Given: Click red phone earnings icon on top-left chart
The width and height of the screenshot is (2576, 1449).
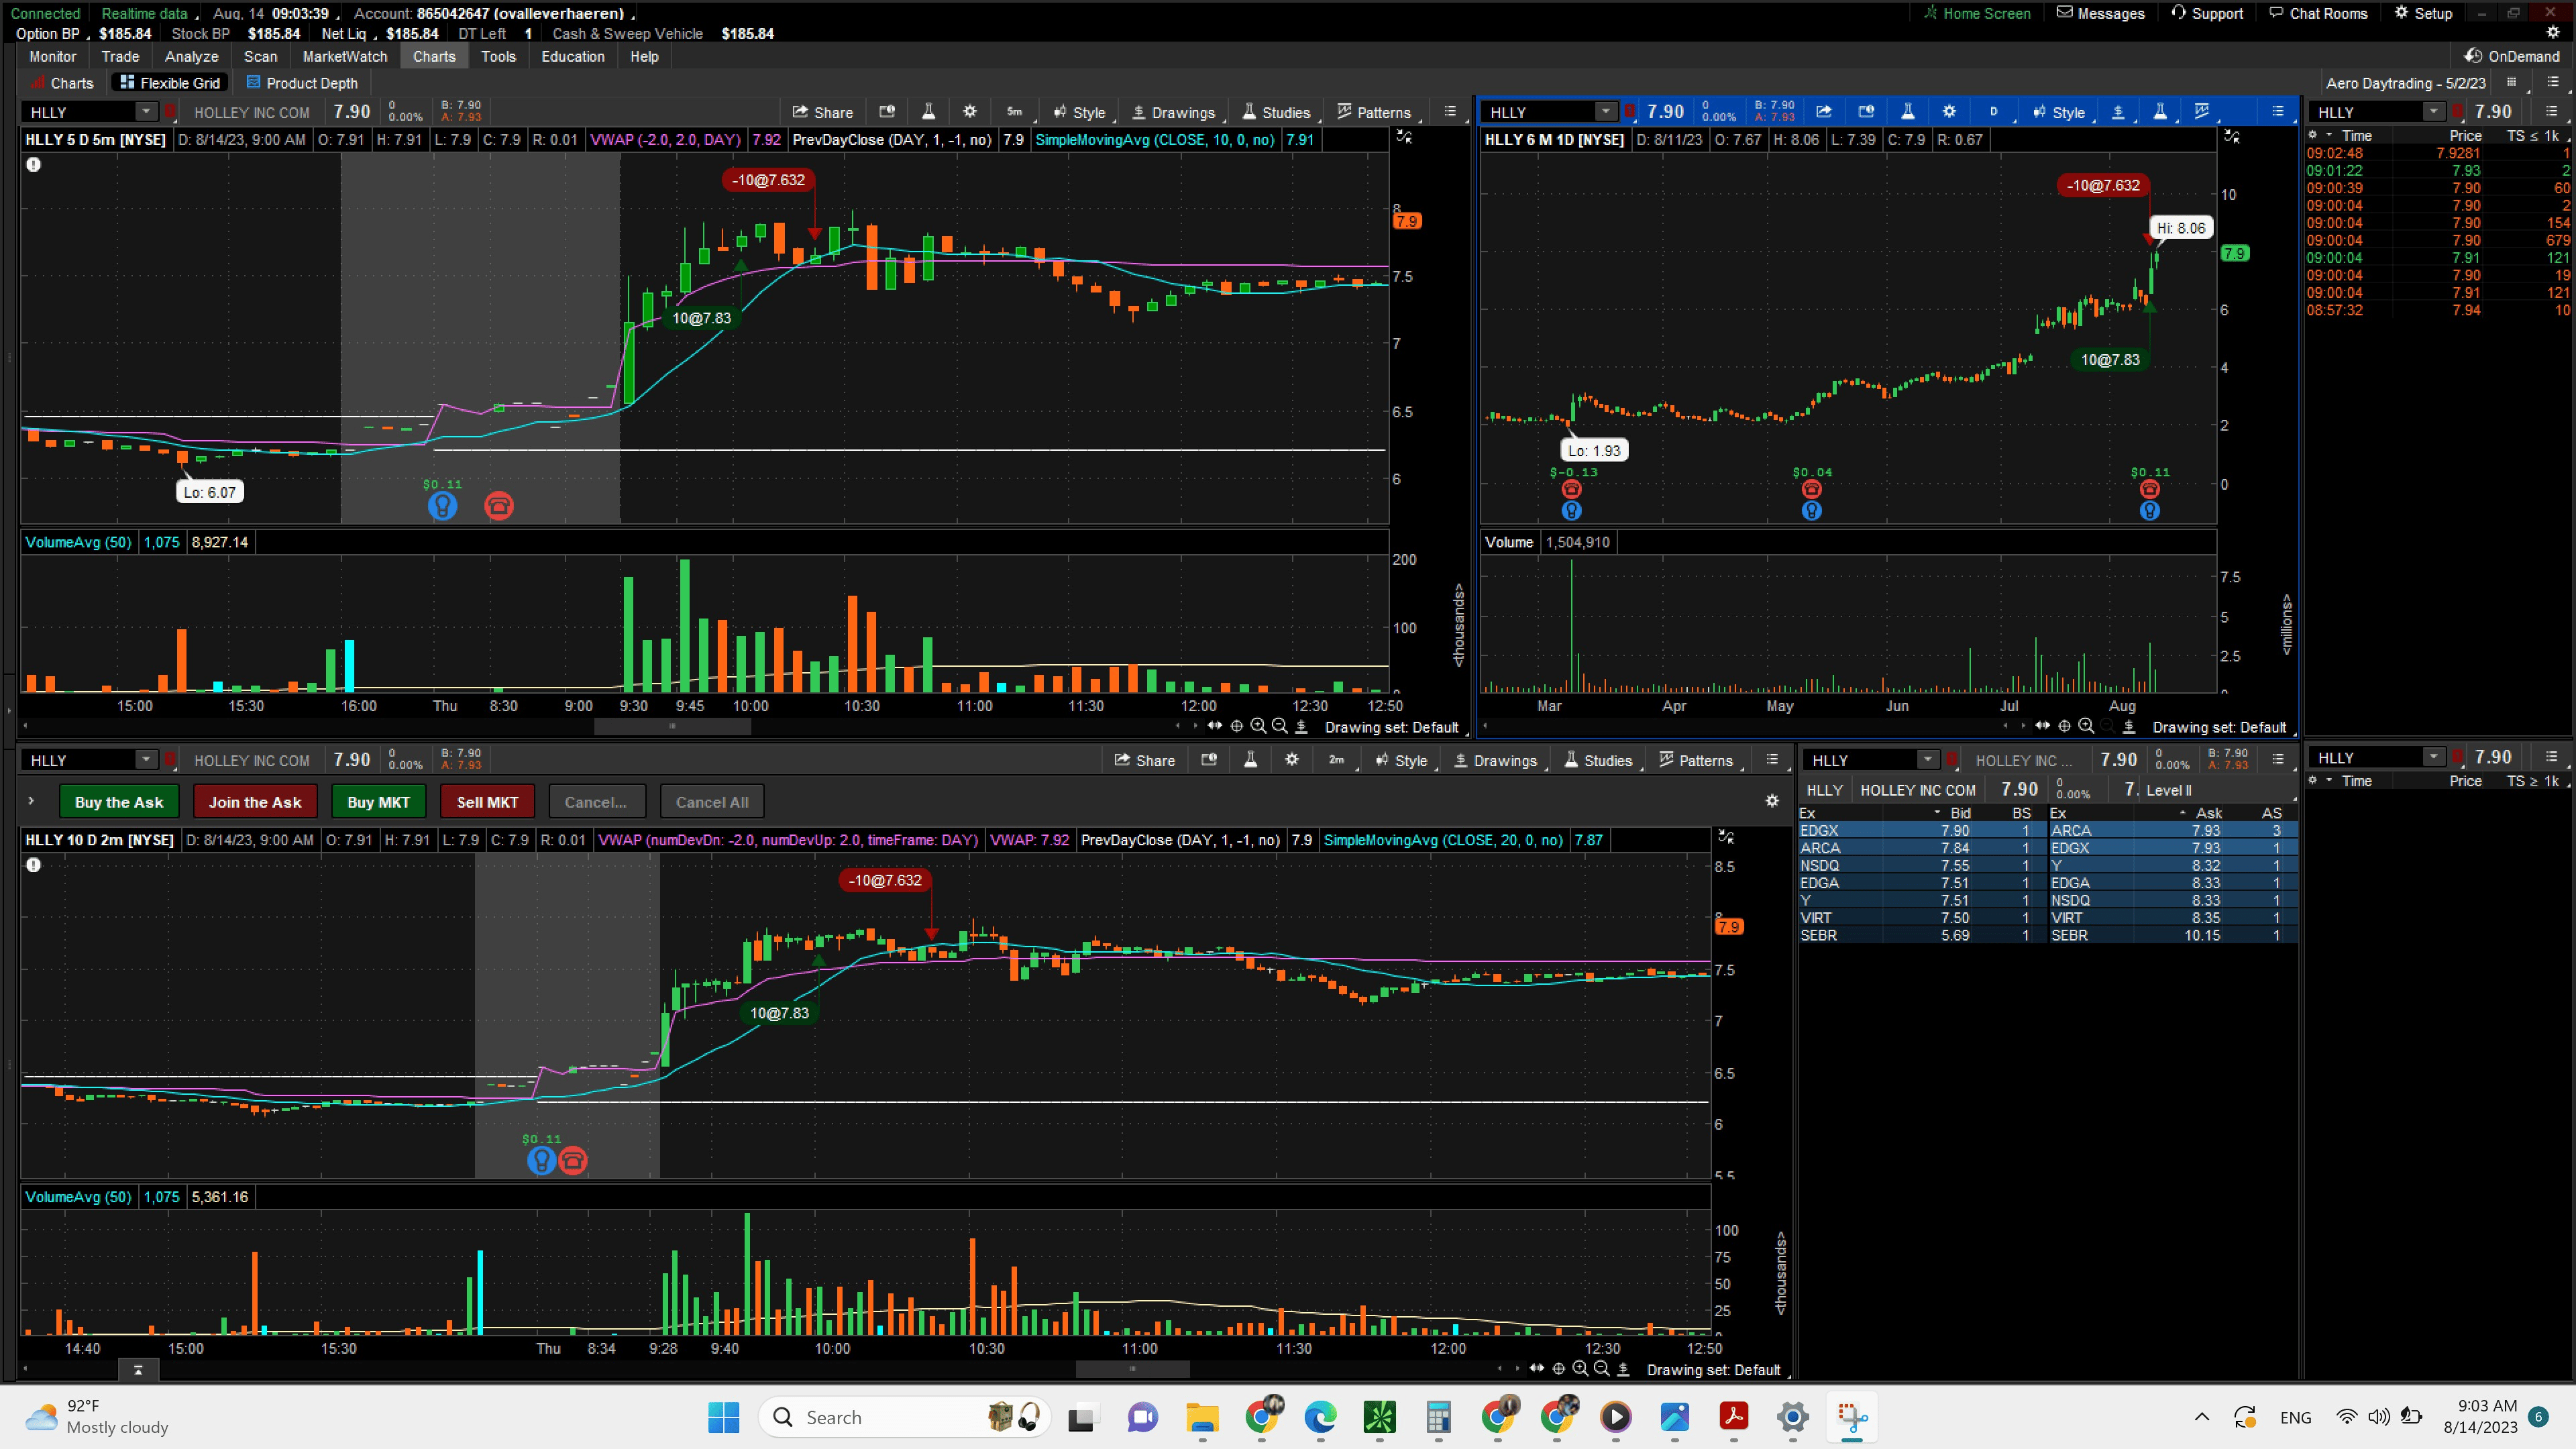Looking at the screenshot, I should point(499,506).
